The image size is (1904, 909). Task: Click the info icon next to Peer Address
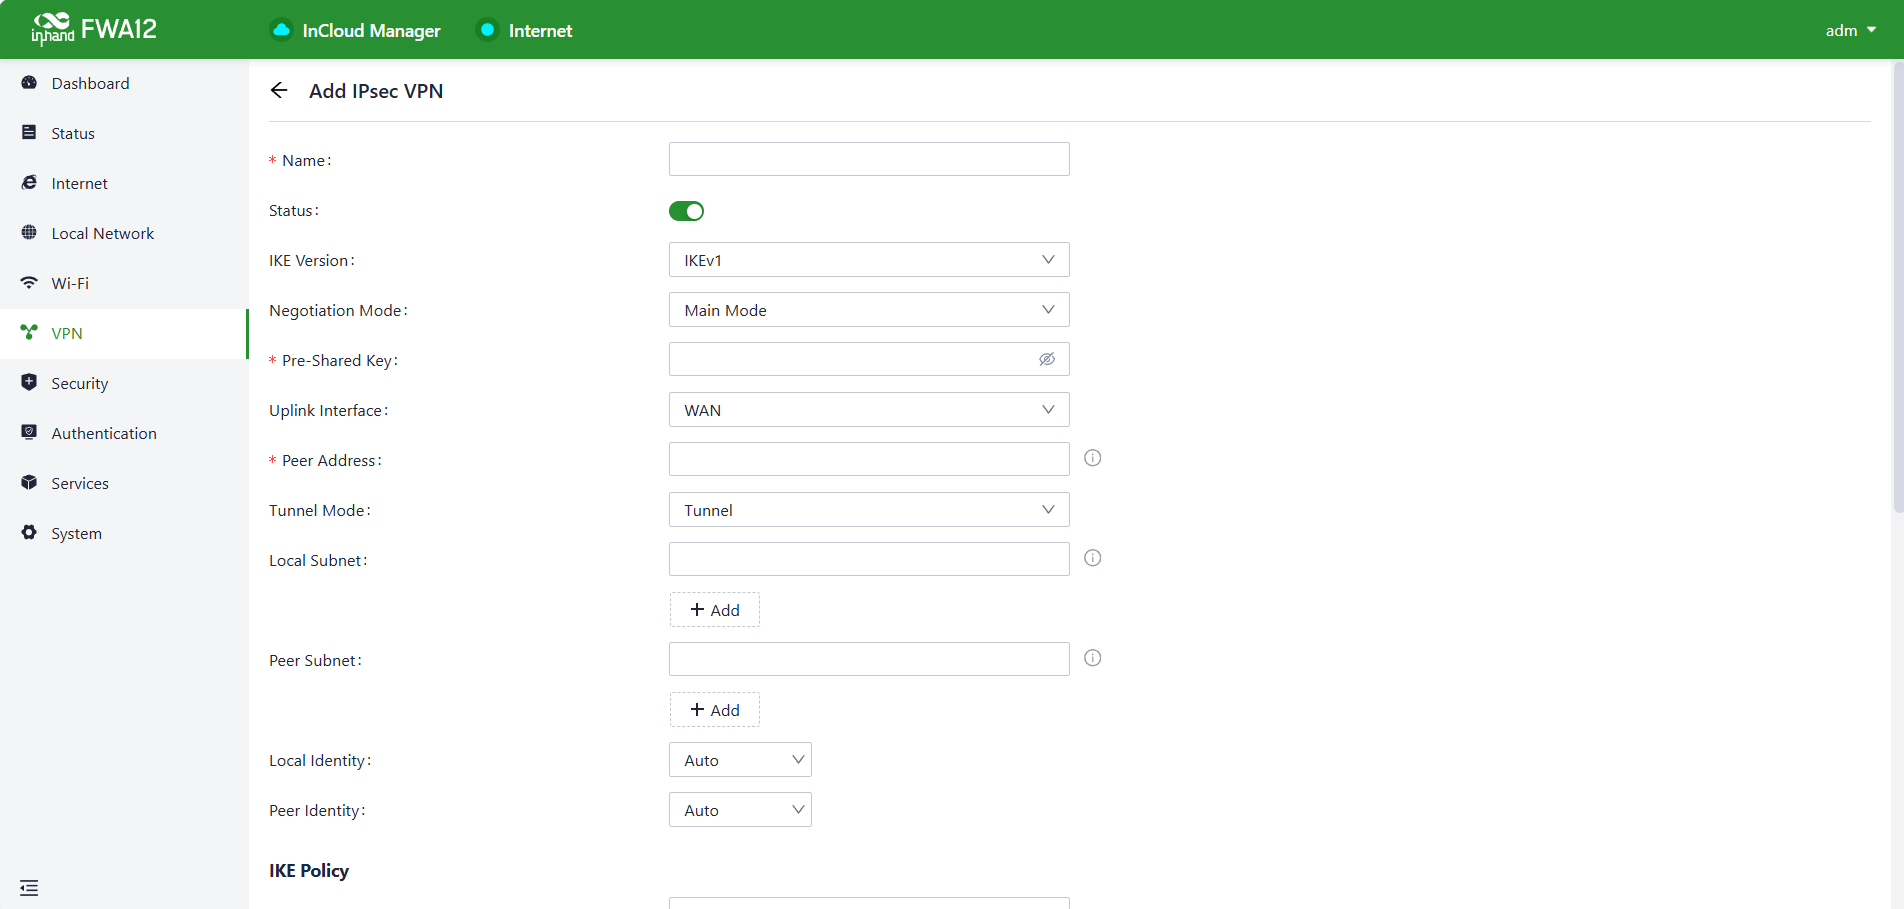click(1092, 458)
